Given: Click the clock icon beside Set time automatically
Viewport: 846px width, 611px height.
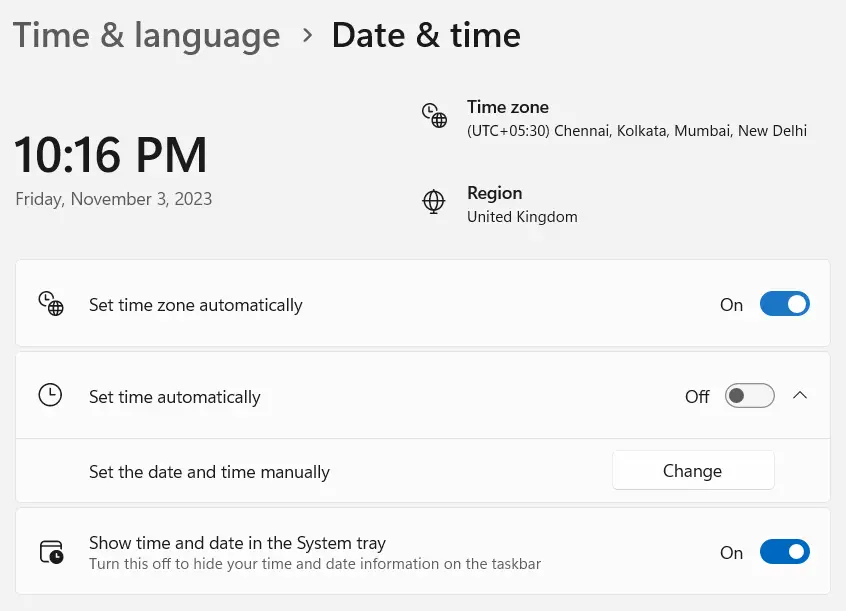Looking at the screenshot, I should click(x=50, y=395).
